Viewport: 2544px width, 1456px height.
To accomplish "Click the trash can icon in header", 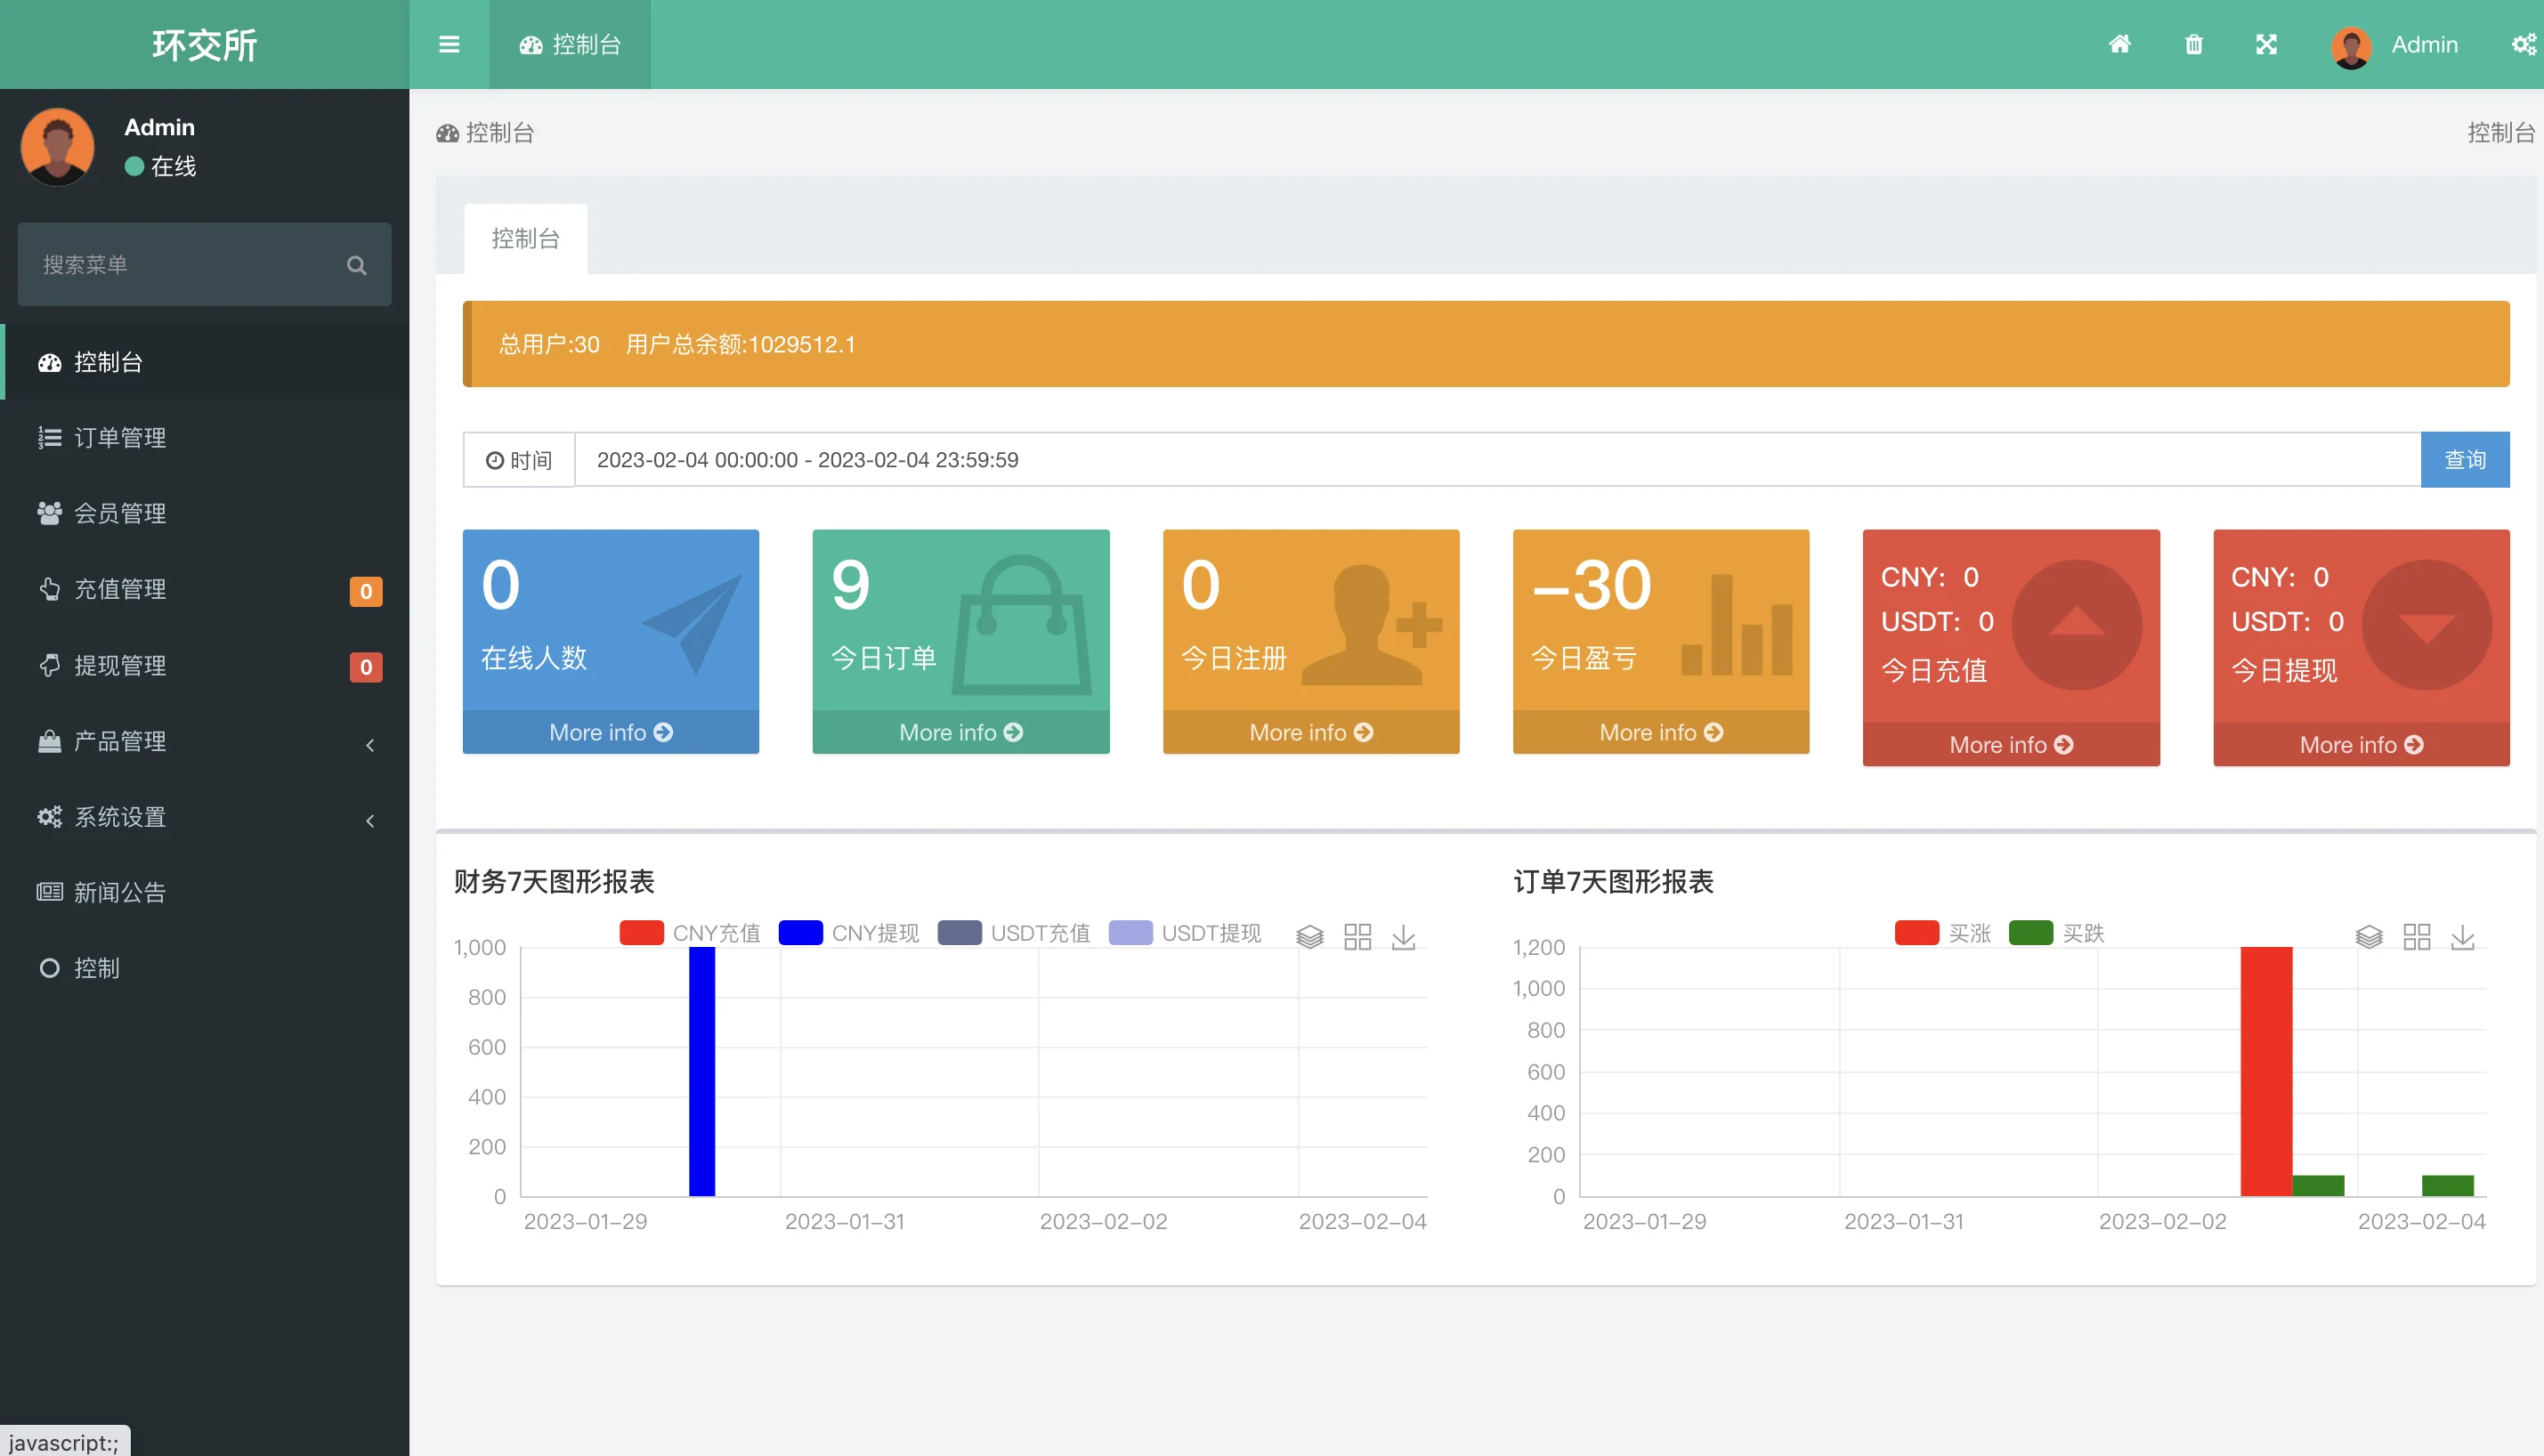I will click(x=2193, y=44).
